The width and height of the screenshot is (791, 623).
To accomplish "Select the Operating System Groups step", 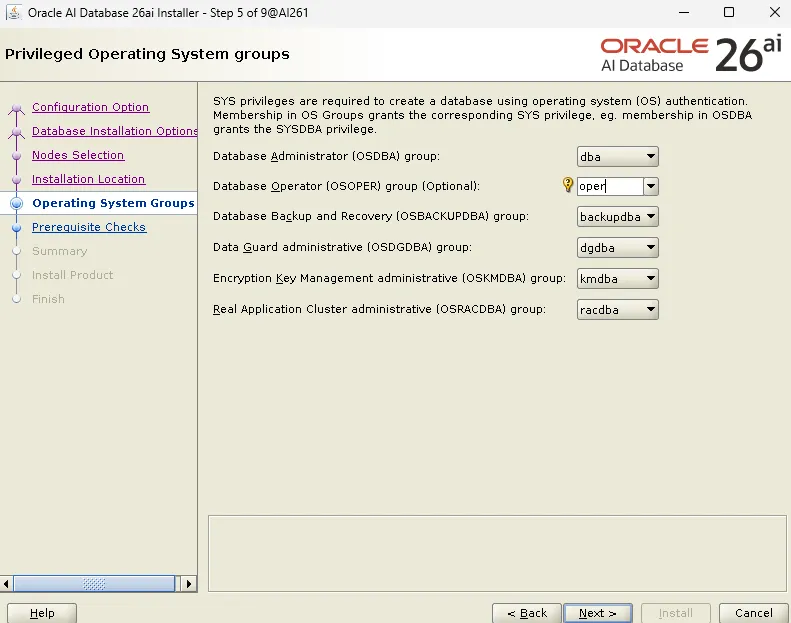I will 114,203.
